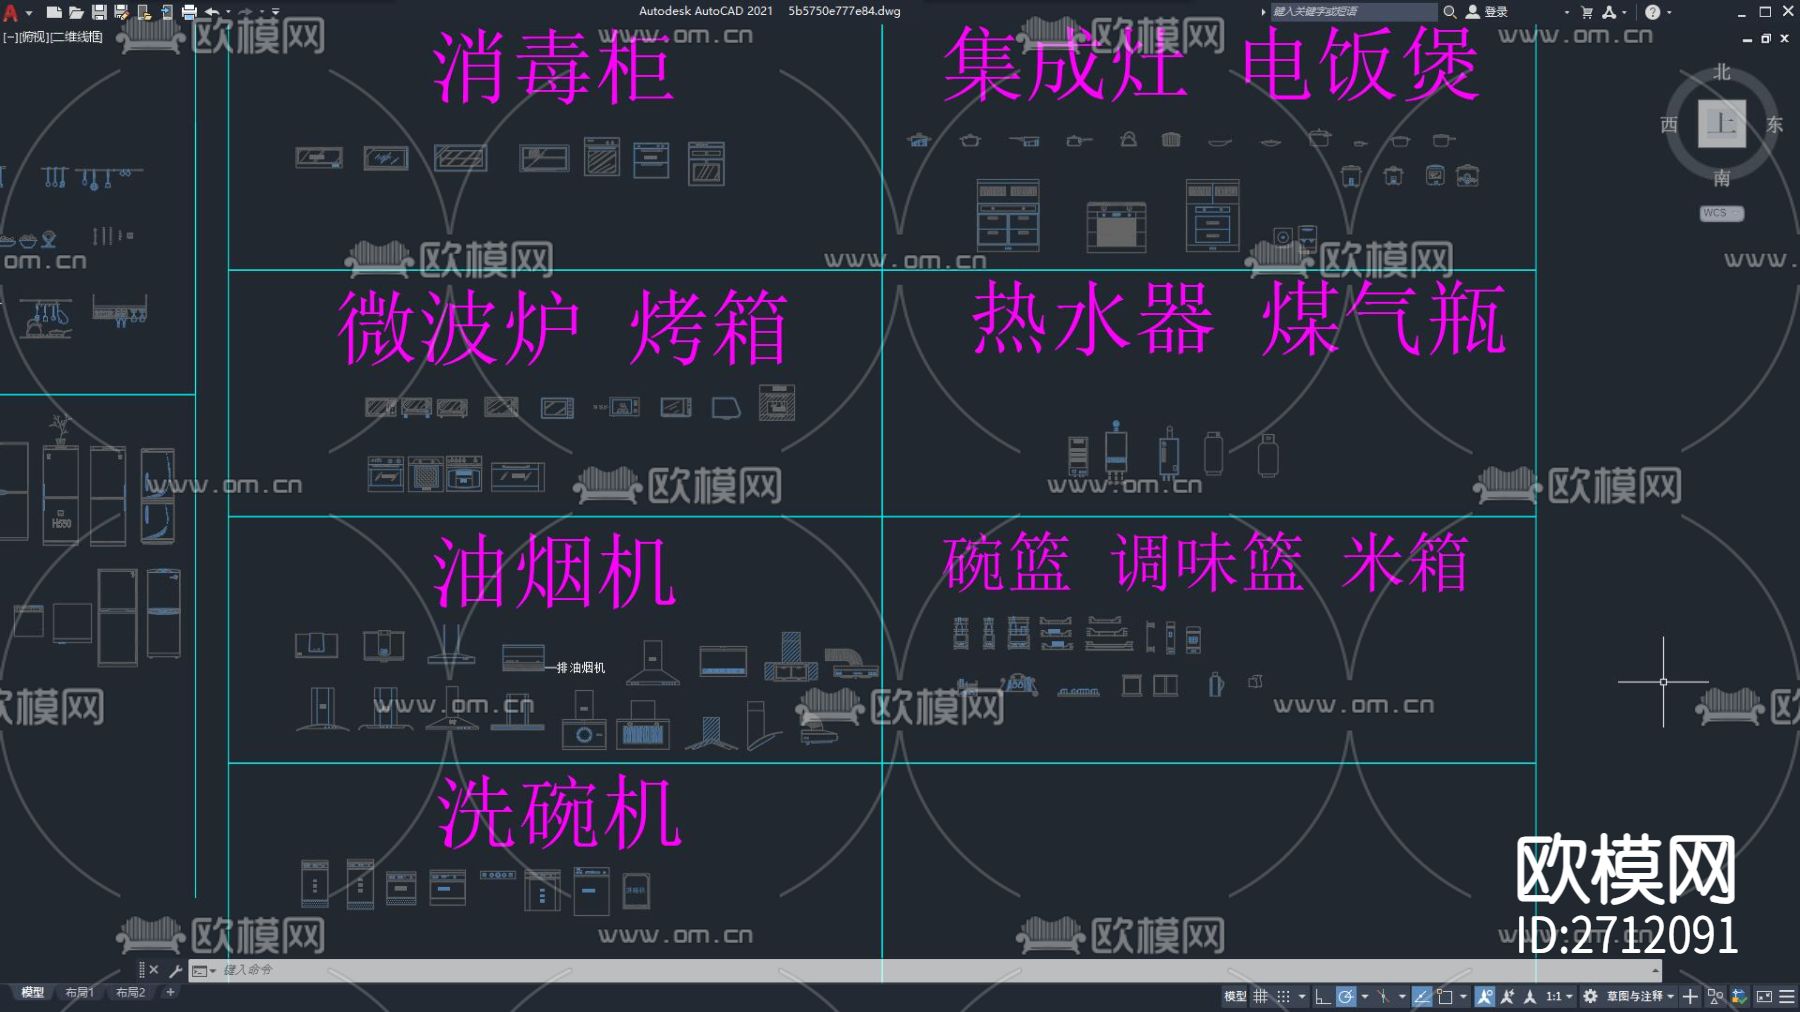Expand the WCS dropdown under the ViewCube

(x=1721, y=213)
